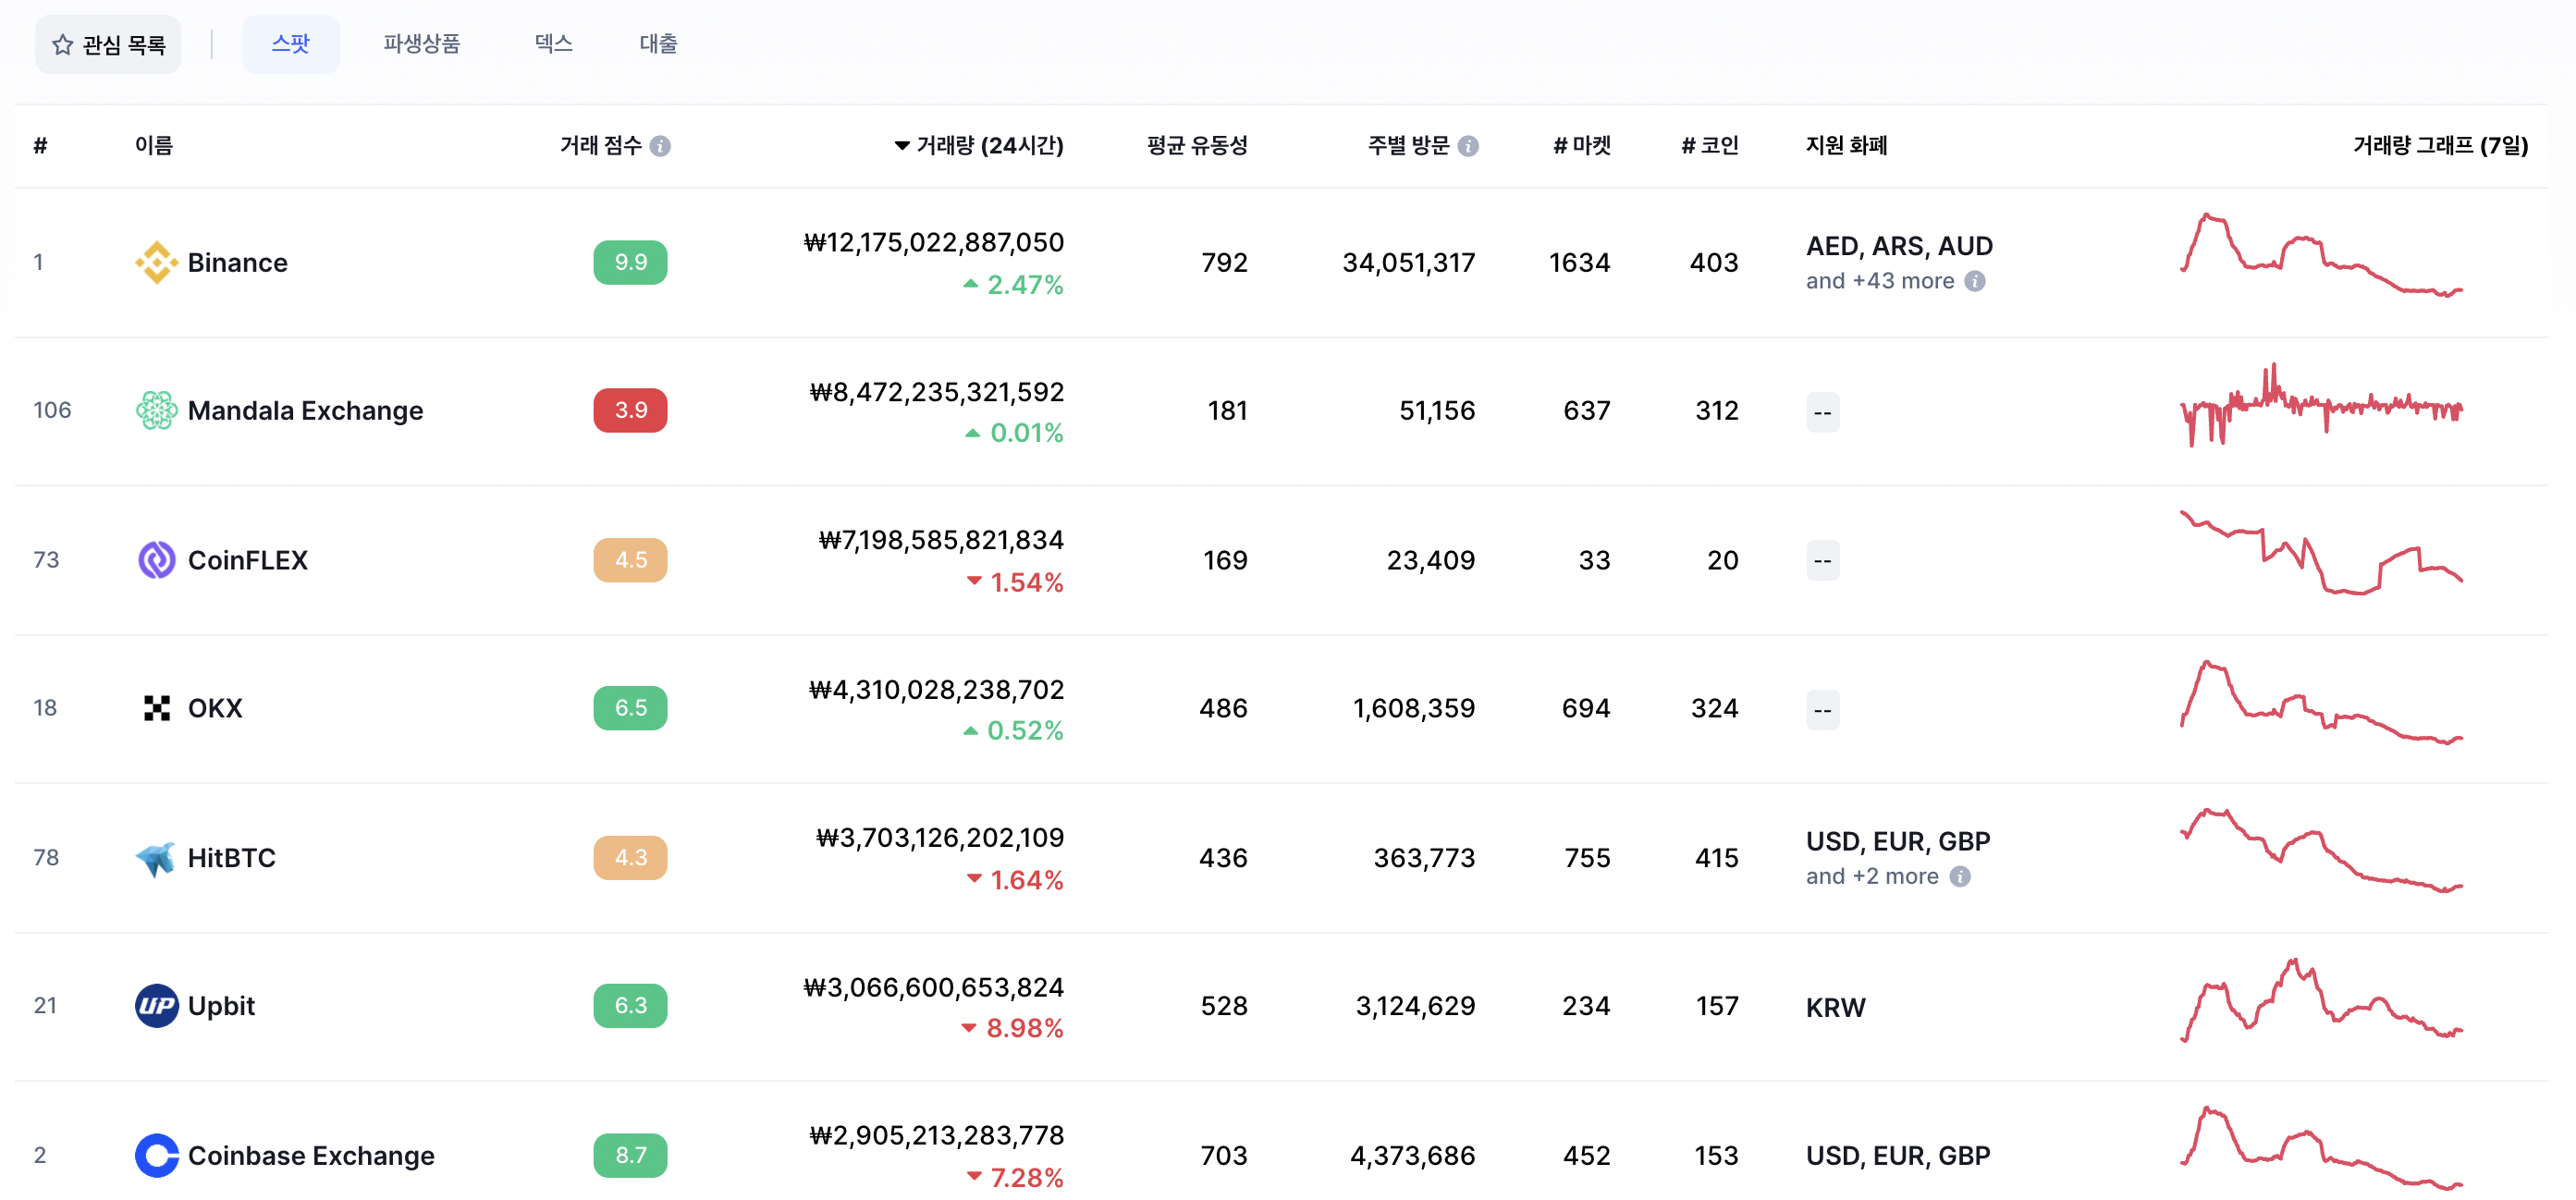This screenshot has width=2576, height=1200.
Task: Sort by the 평균 유동성 column header
Action: (x=1198, y=146)
